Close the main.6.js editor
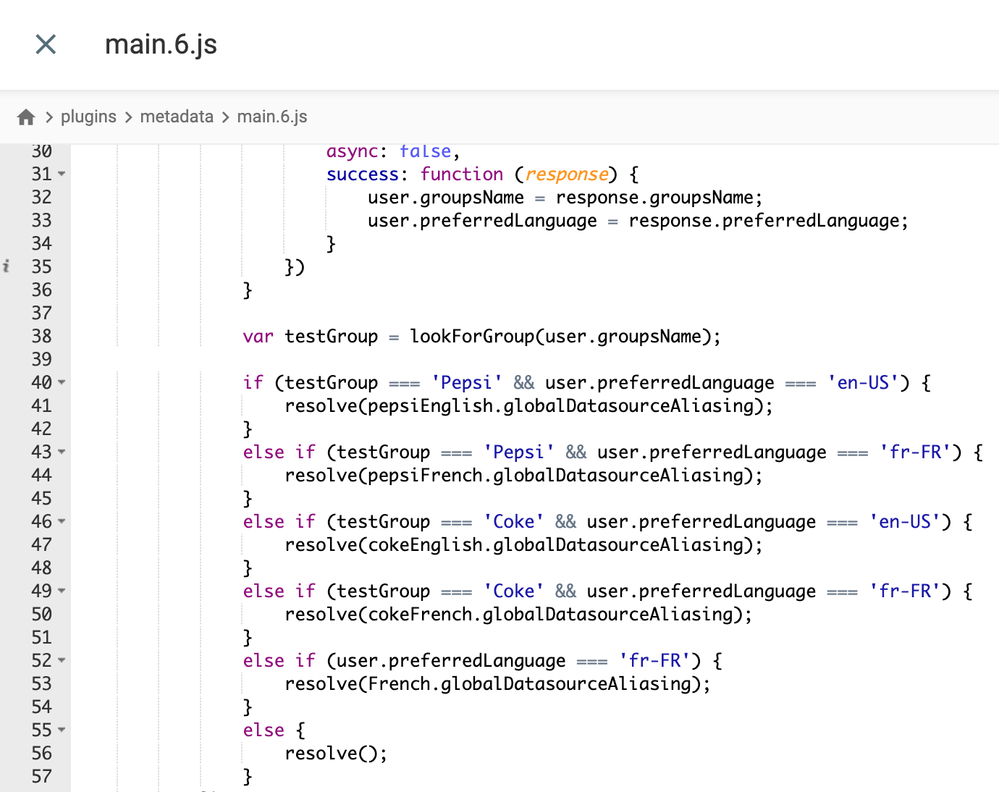The width and height of the screenshot is (999, 792). click(x=46, y=45)
